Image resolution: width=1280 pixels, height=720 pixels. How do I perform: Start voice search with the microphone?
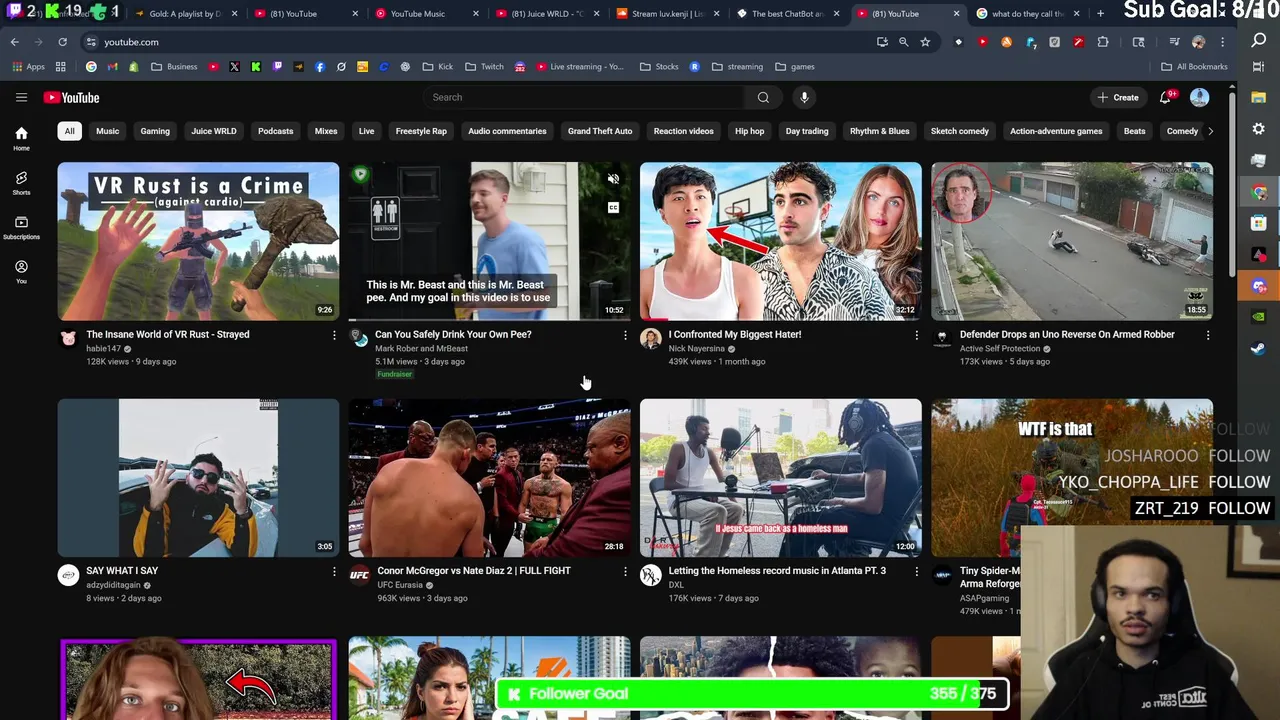click(x=804, y=97)
